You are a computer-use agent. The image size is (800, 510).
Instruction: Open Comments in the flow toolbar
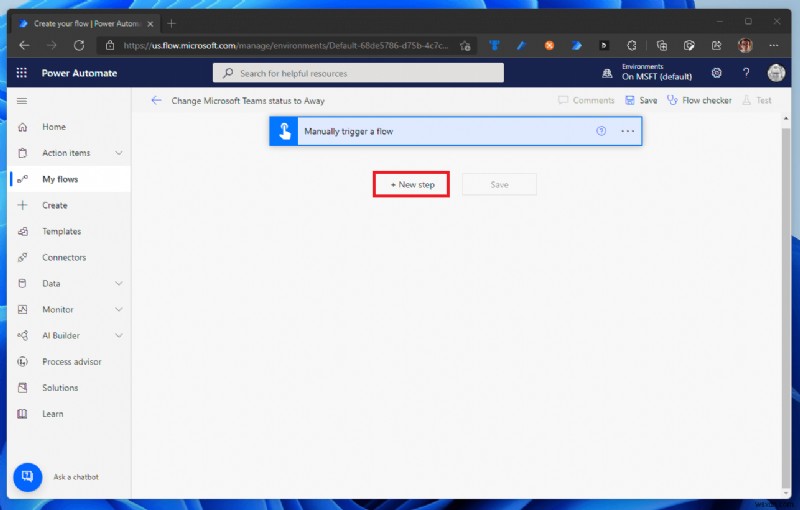coord(586,100)
